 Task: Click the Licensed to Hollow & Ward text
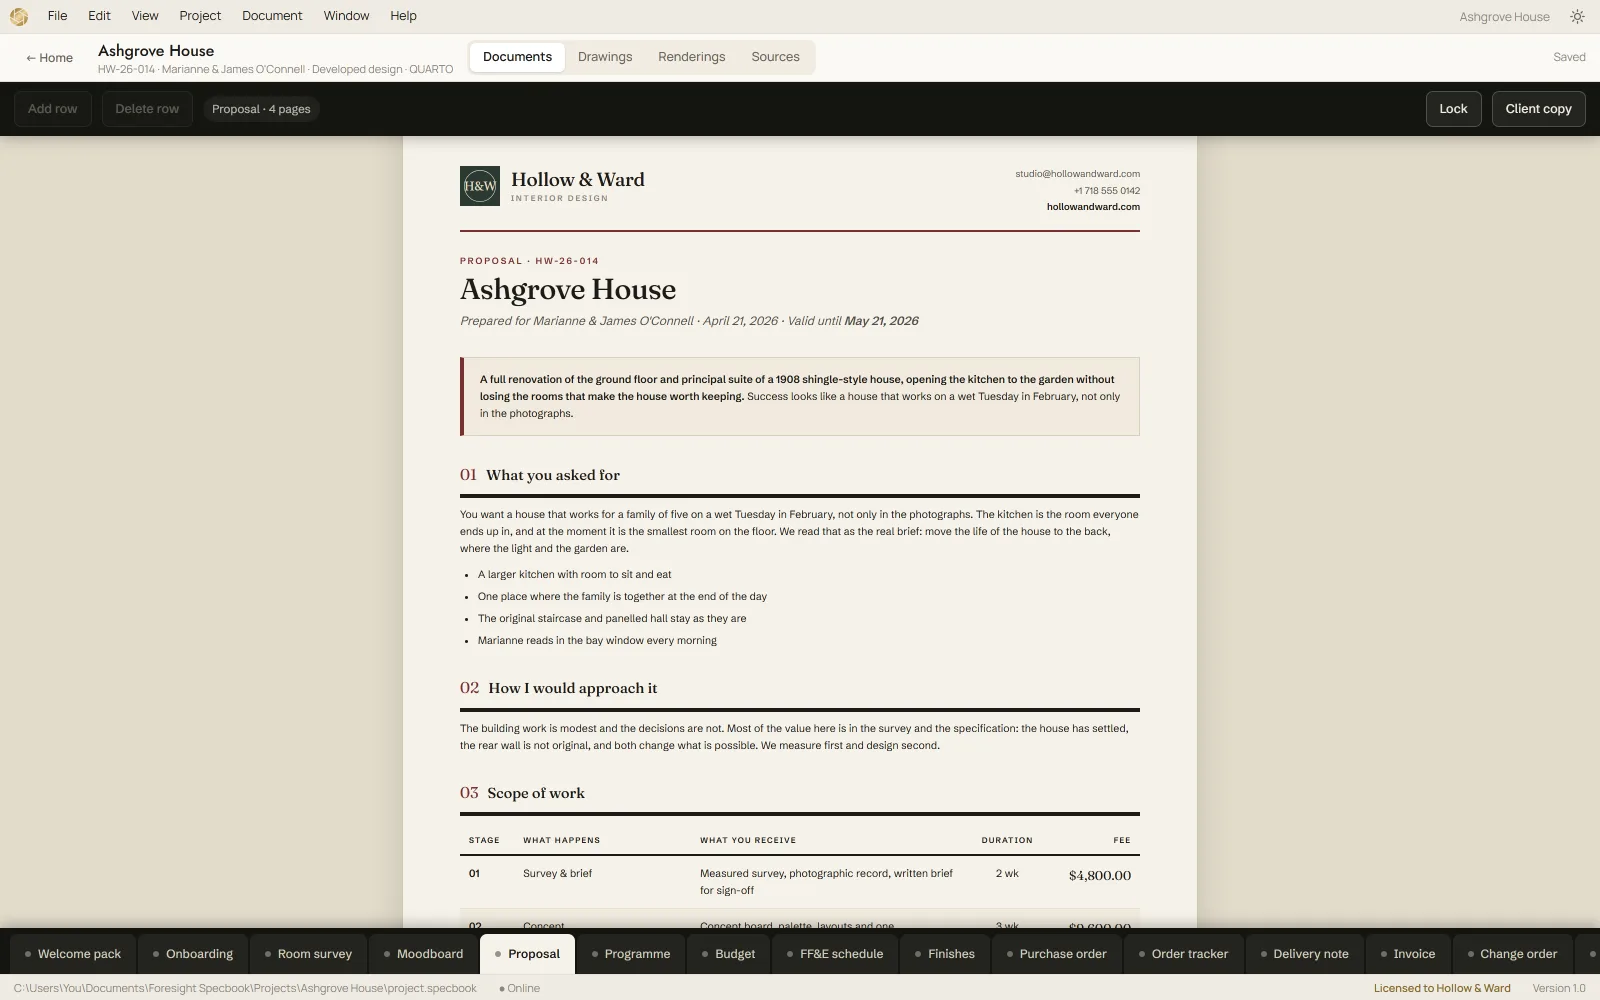(x=1442, y=988)
